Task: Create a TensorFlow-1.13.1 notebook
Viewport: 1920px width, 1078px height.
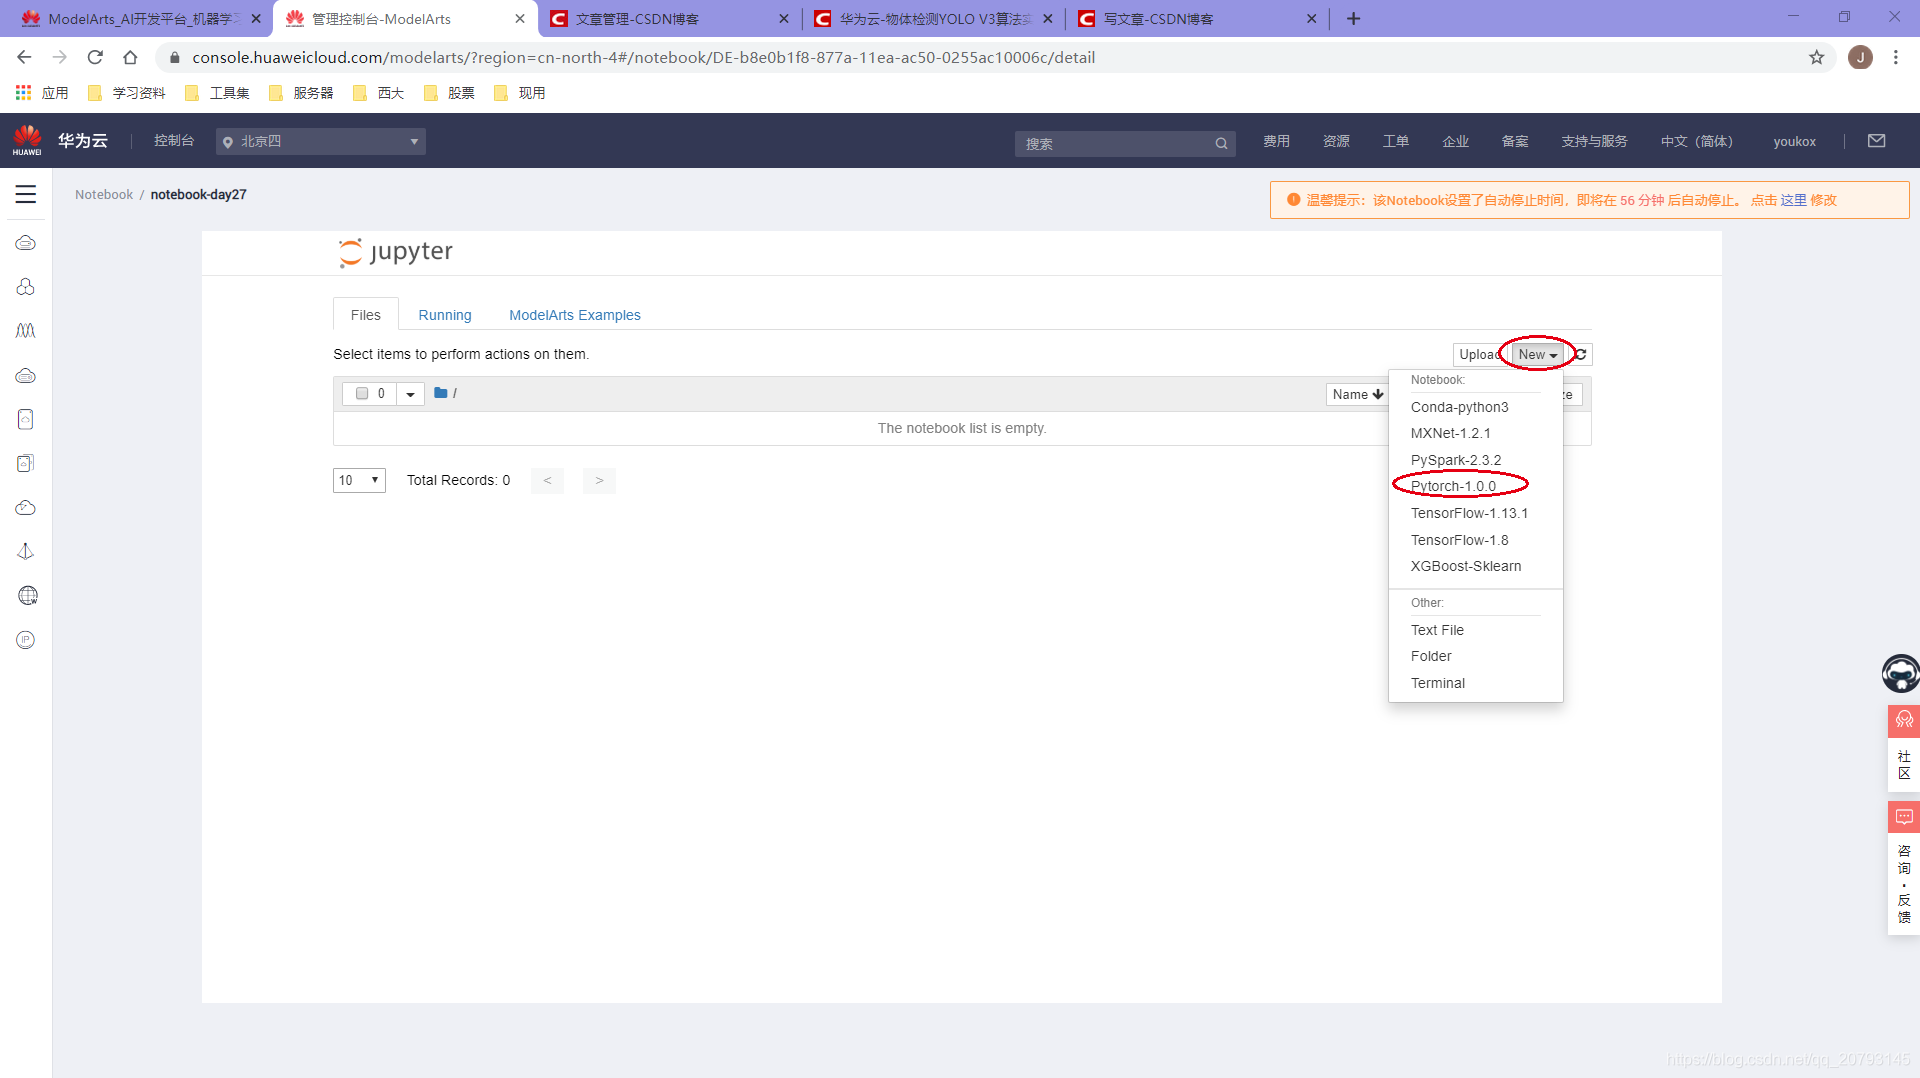Action: click(x=1469, y=513)
